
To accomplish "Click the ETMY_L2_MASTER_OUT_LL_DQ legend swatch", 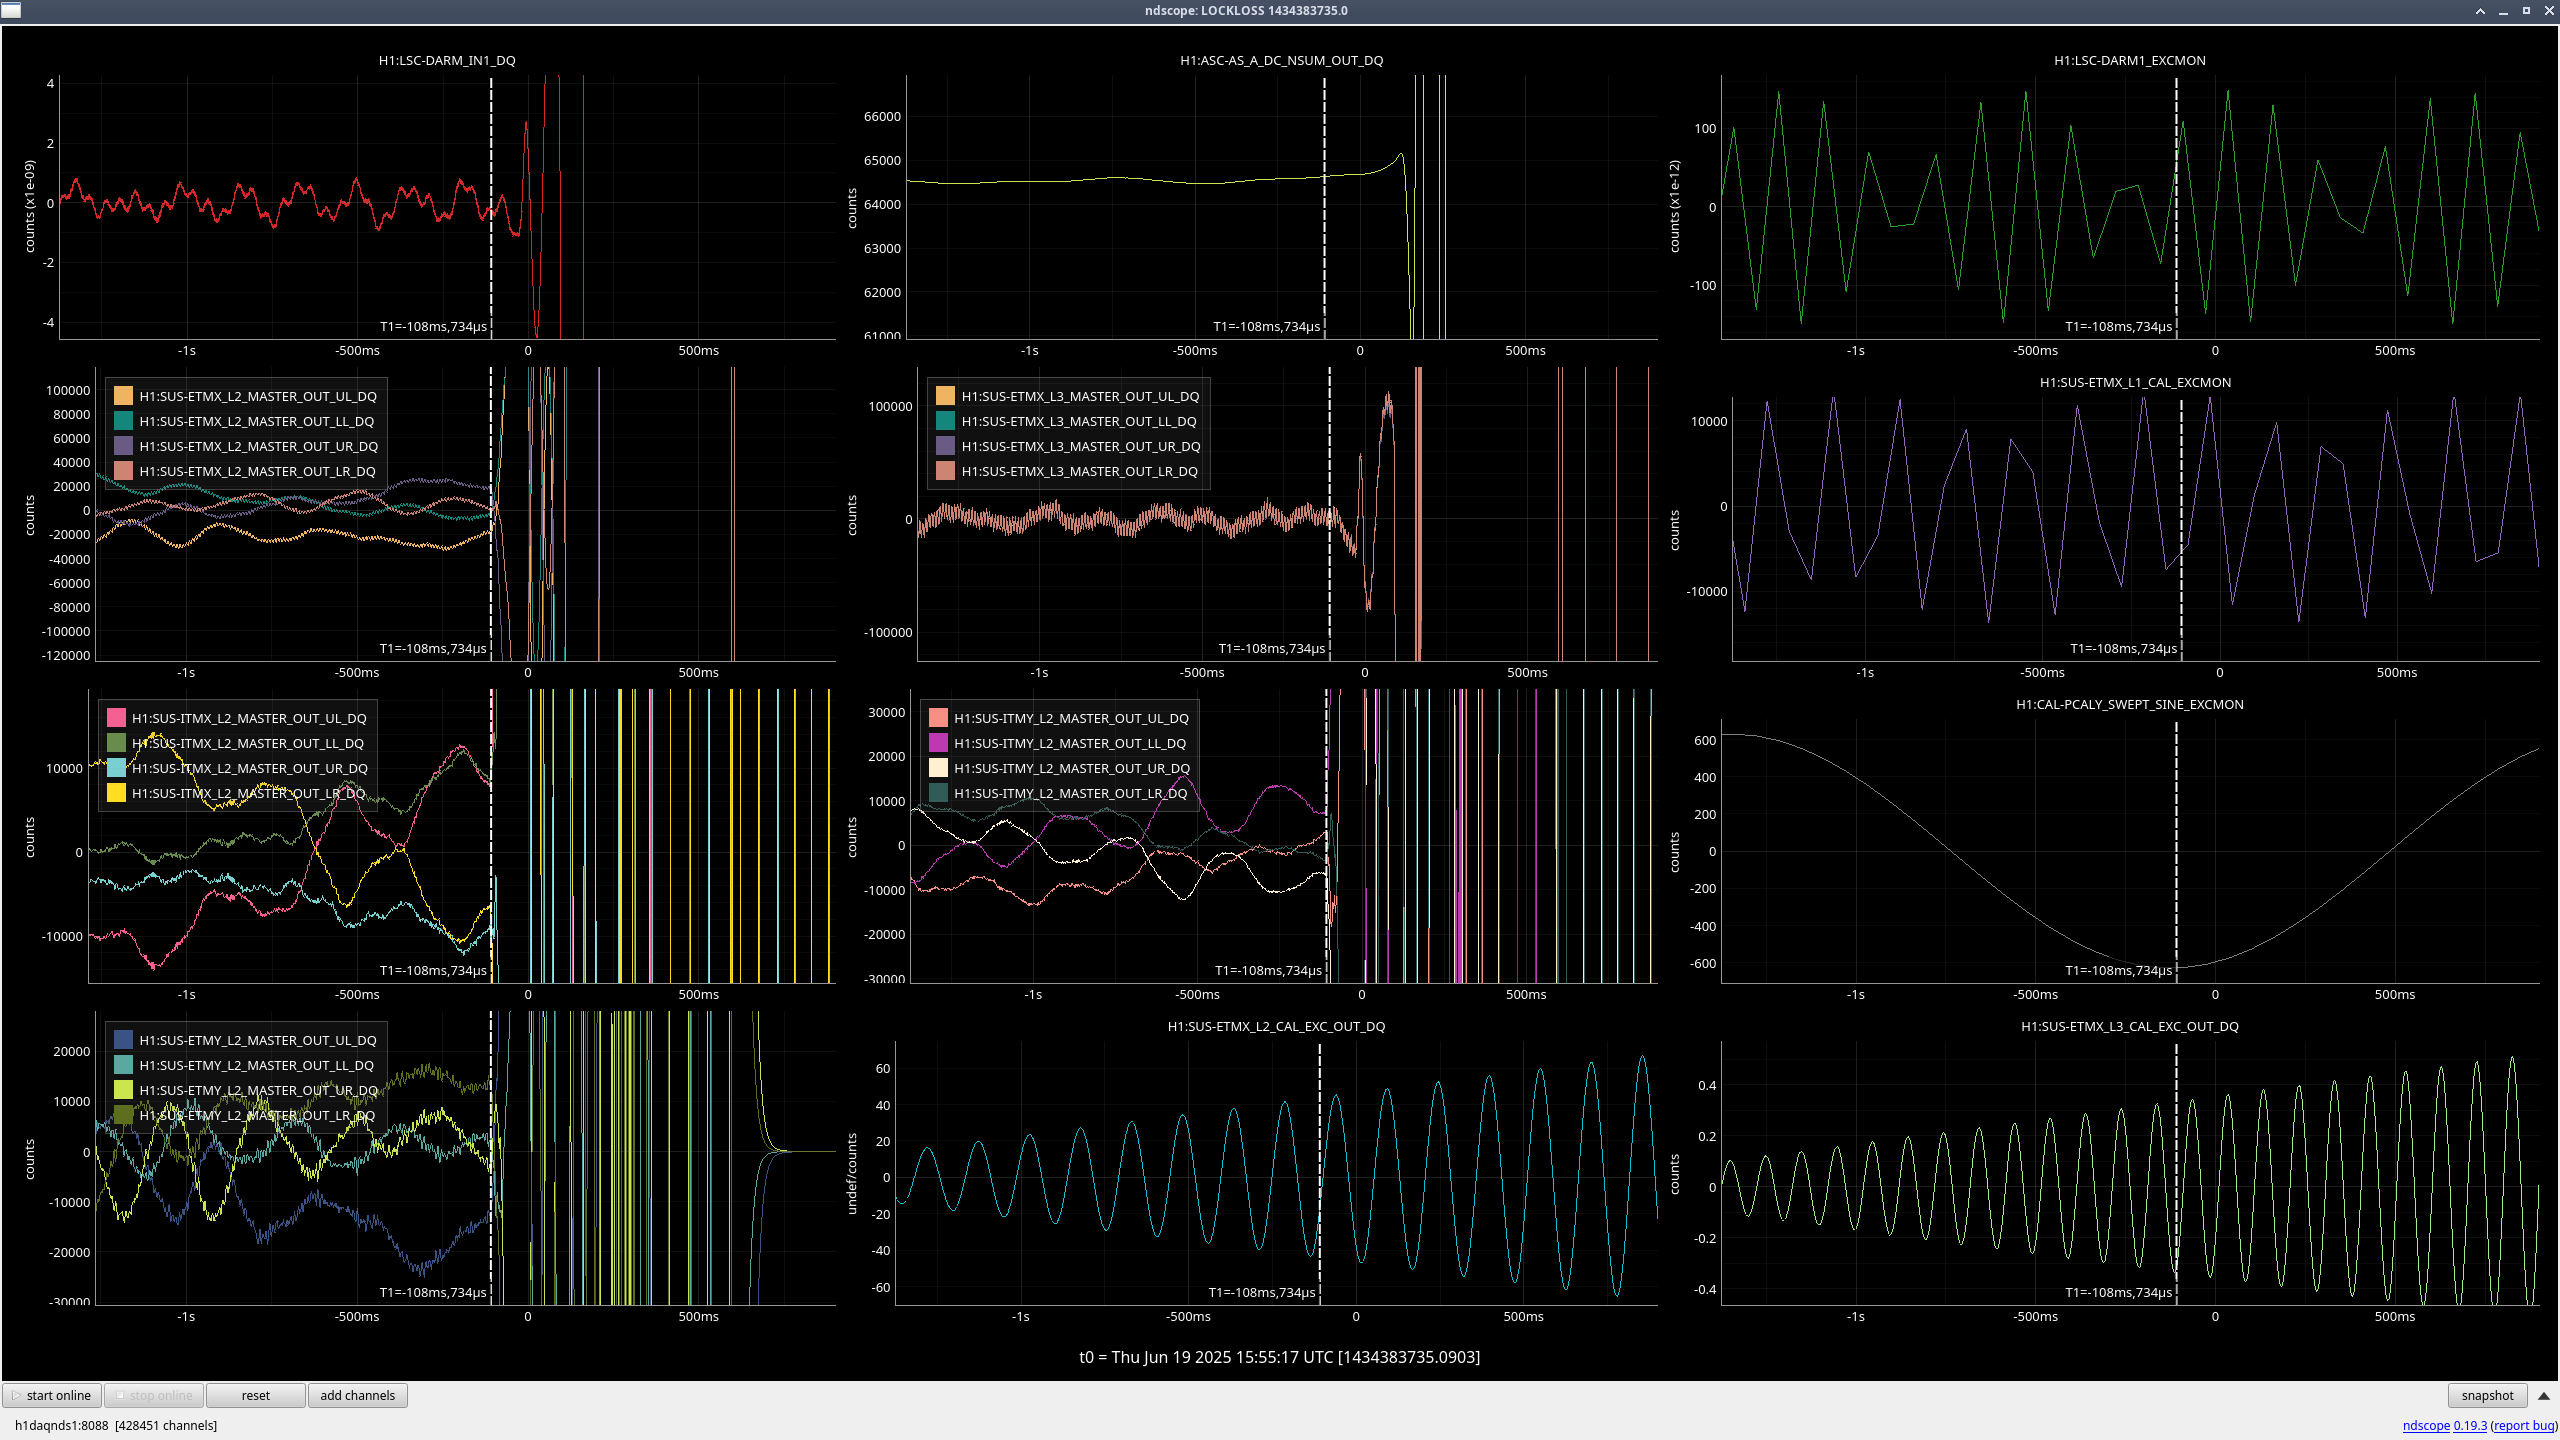I will click(124, 1065).
